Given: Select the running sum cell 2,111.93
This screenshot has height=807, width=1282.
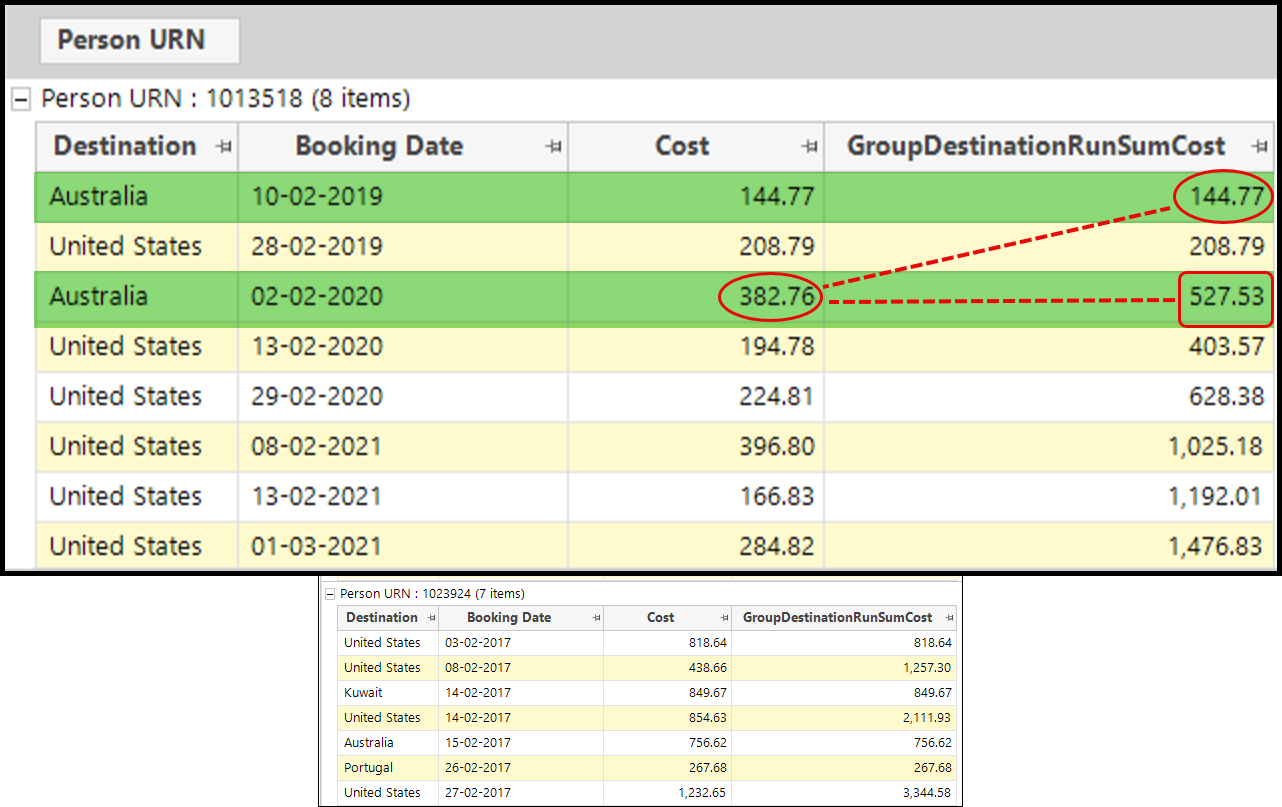Looking at the screenshot, I should [x=844, y=718].
